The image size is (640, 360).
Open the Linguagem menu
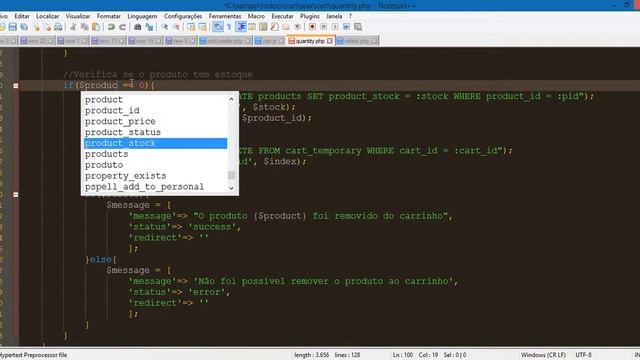(142, 16)
